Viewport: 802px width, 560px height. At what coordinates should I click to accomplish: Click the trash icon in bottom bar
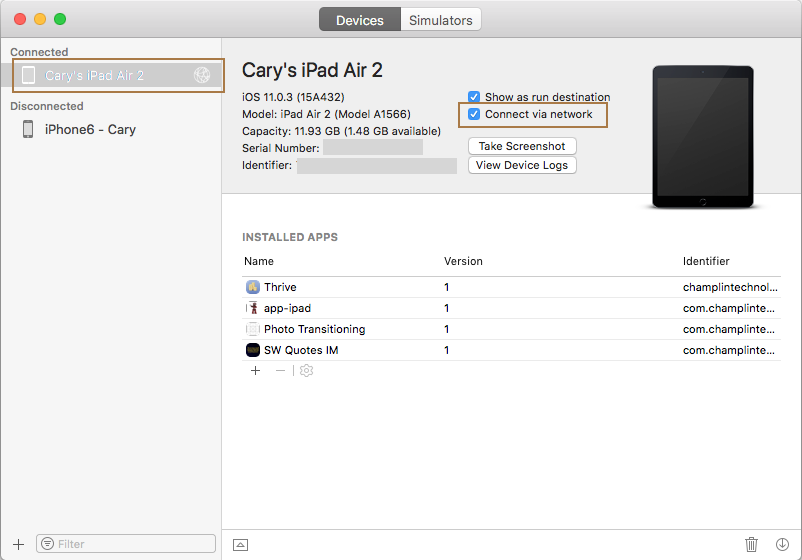point(751,544)
